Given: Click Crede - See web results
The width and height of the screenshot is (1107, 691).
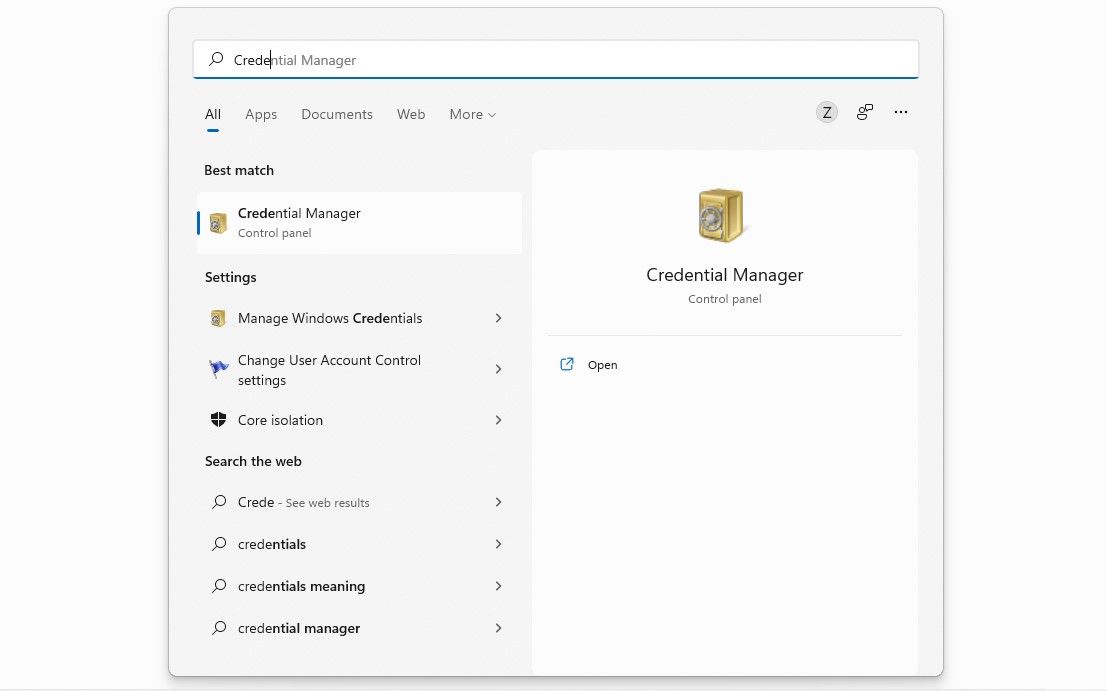Looking at the screenshot, I should pyautogui.click(x=303, y=502).
